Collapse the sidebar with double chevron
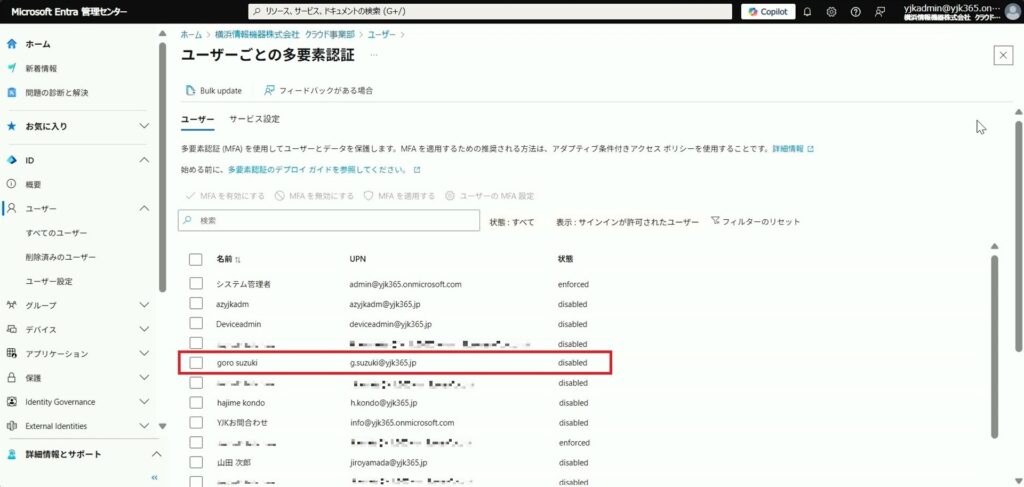Viewport: 1024px width, 487px height. click(155, 477)
